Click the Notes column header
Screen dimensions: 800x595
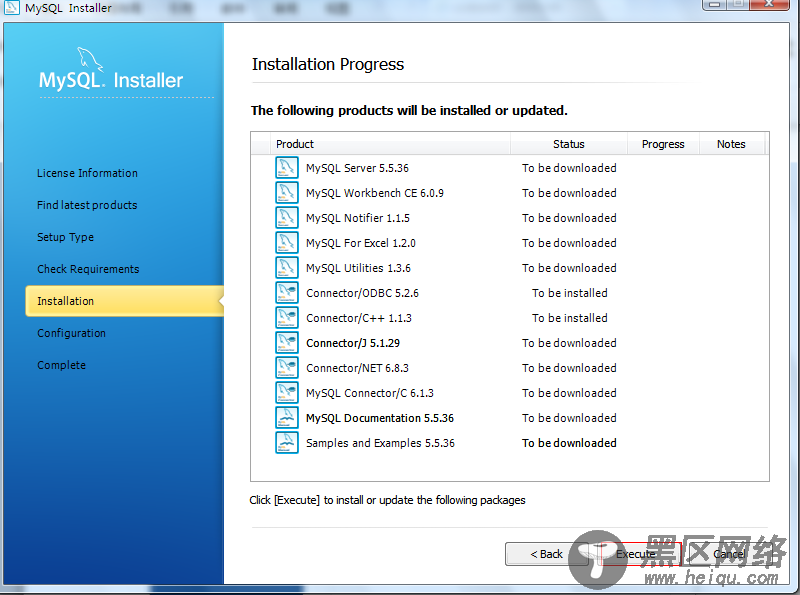(731, 144)
